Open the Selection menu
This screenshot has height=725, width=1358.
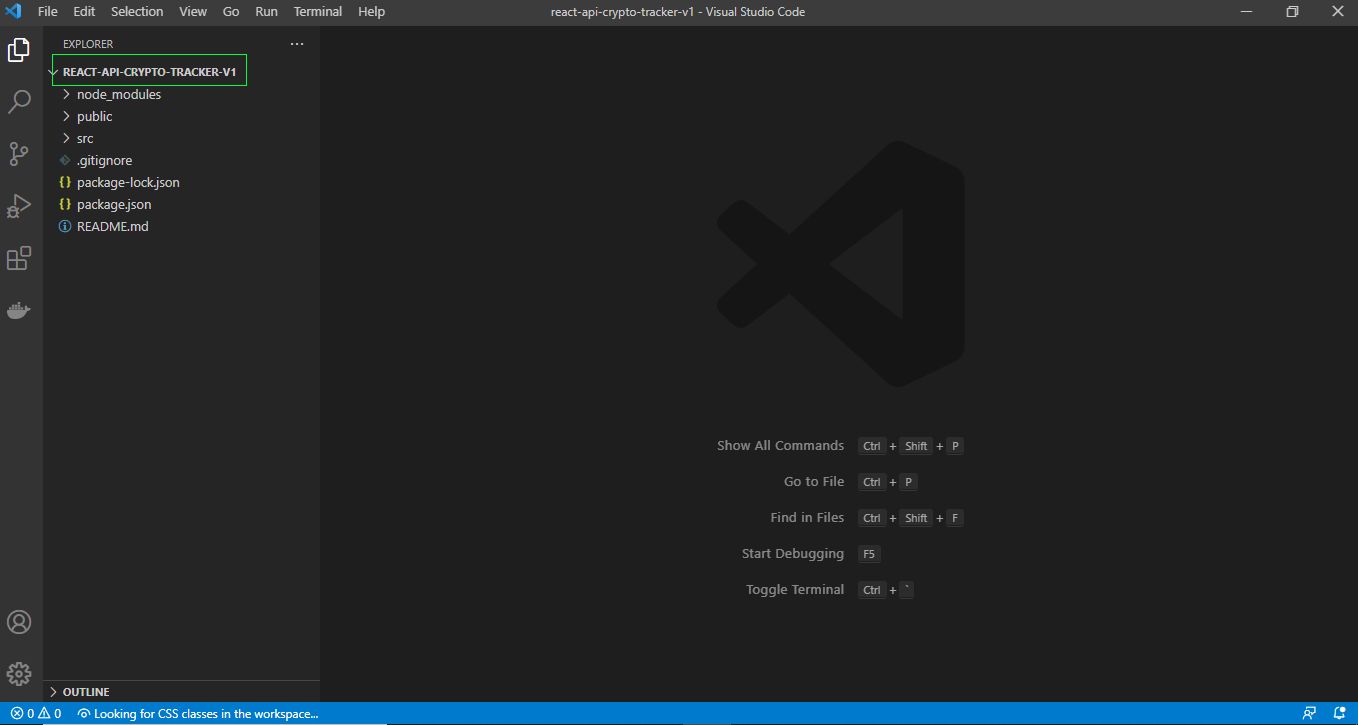(137, 12)
